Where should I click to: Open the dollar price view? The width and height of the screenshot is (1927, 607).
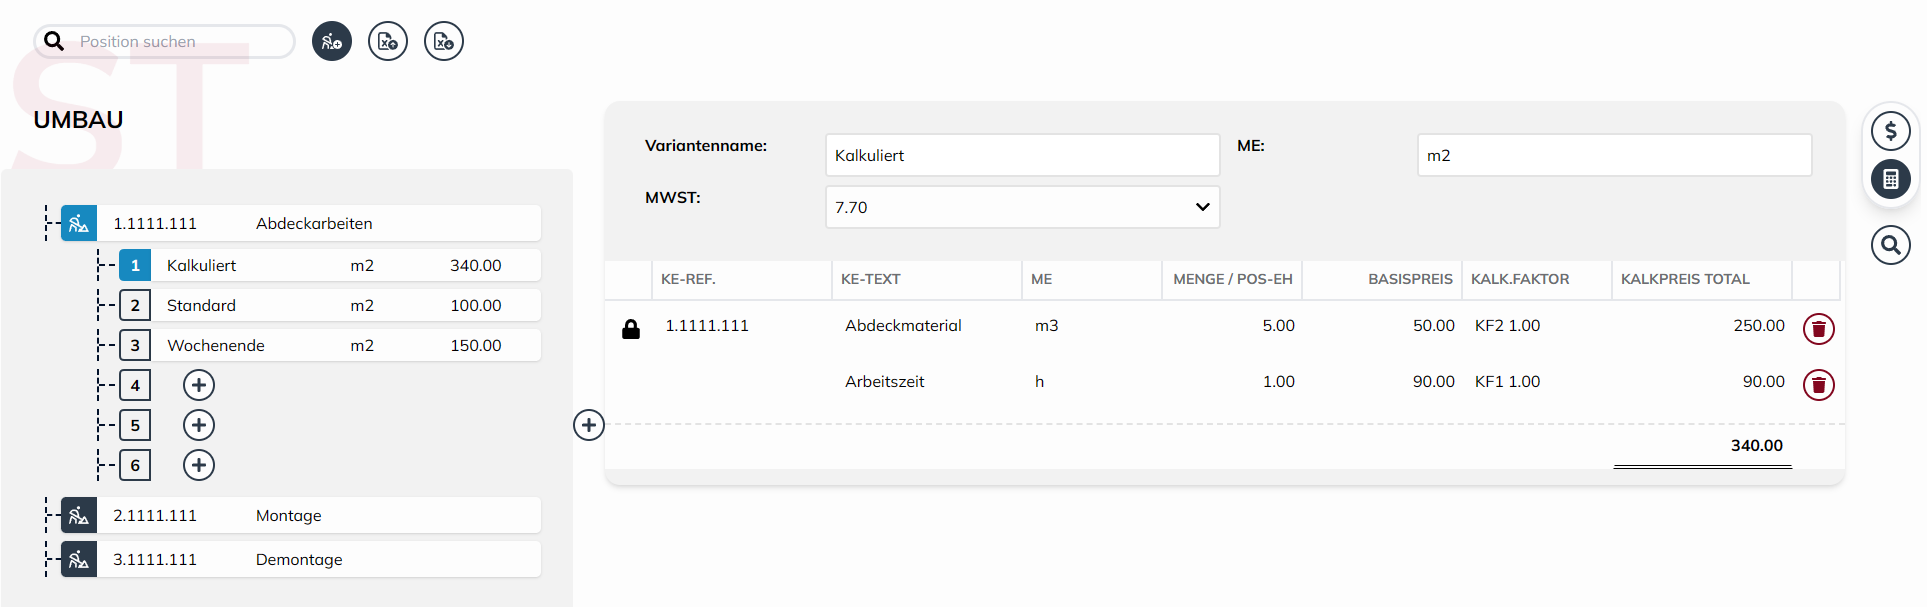[1890, 131]
